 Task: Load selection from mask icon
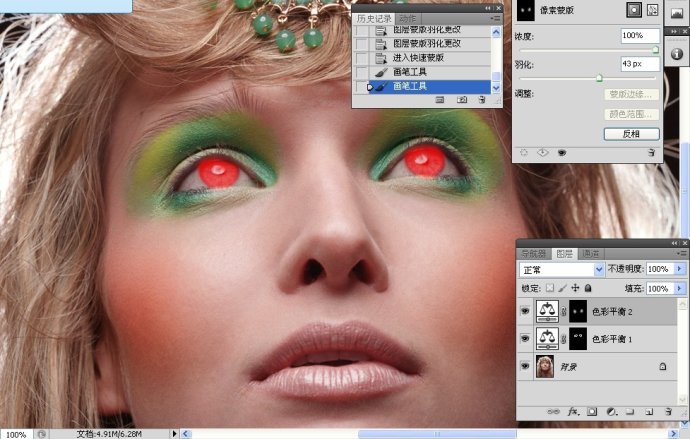(x=524, y=153)
